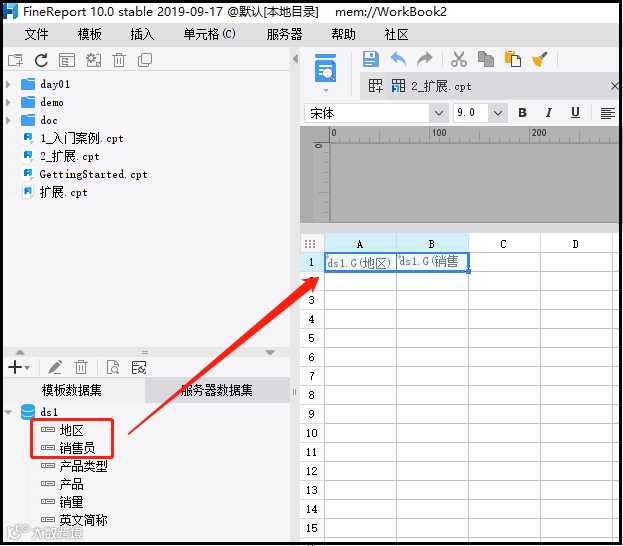Collapse the ds1 dataset node
This screenshot has height=546, width=623.
[x=9, y=412]
